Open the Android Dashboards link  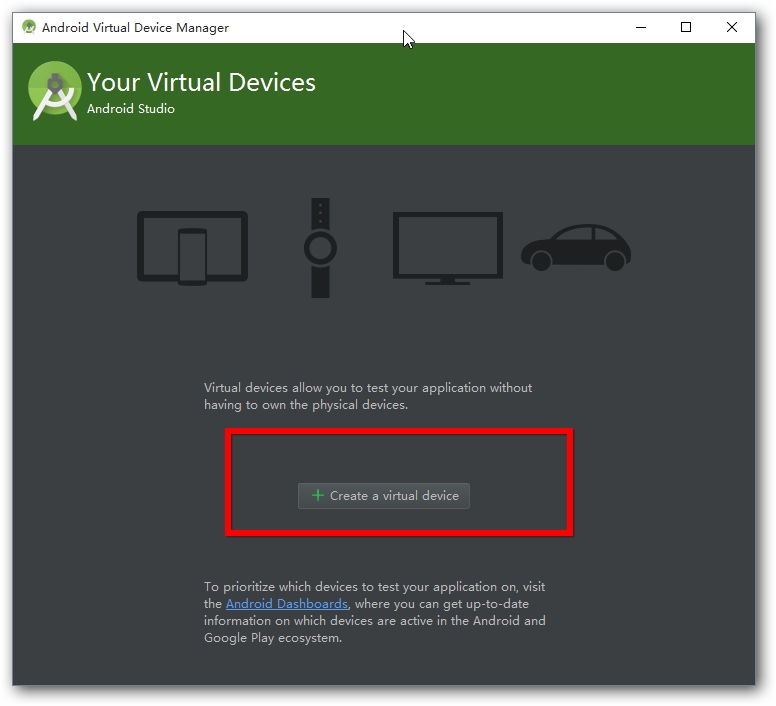287,604
